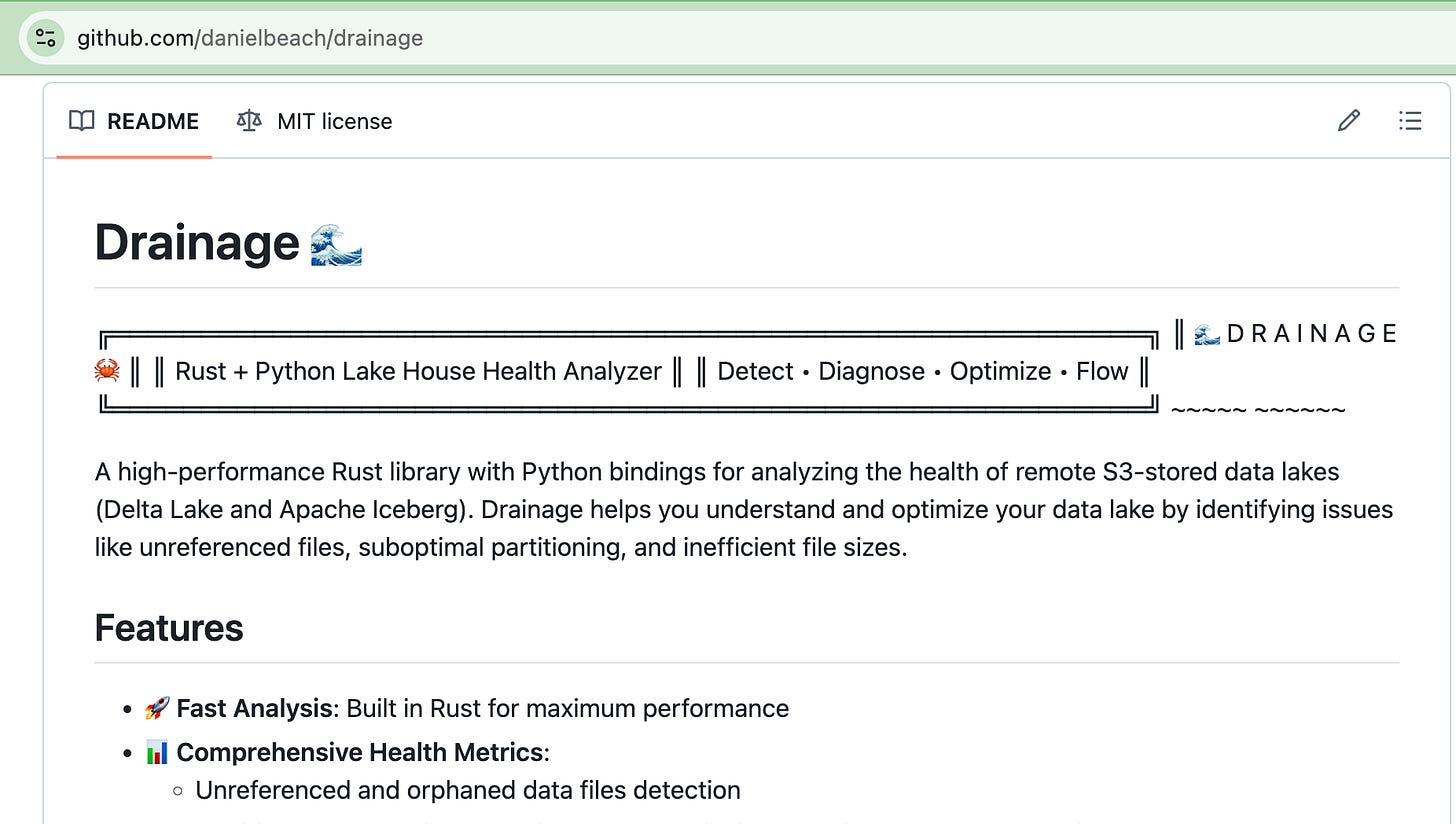Image resolution: width=1456 pixels, height=824 pixels.
Task: Click 'Comprehensive Health Metrics' bold text
Action: click(360, 752)
